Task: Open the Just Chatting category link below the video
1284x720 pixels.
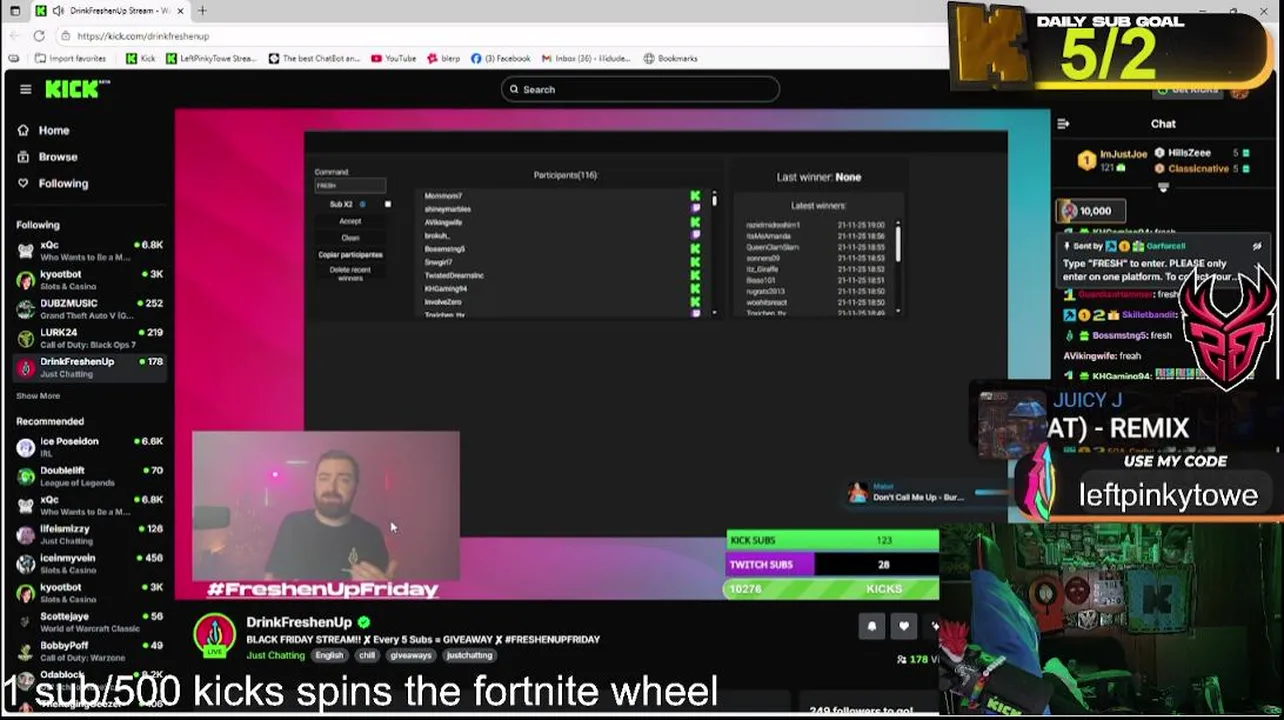Action: point(275,656)
